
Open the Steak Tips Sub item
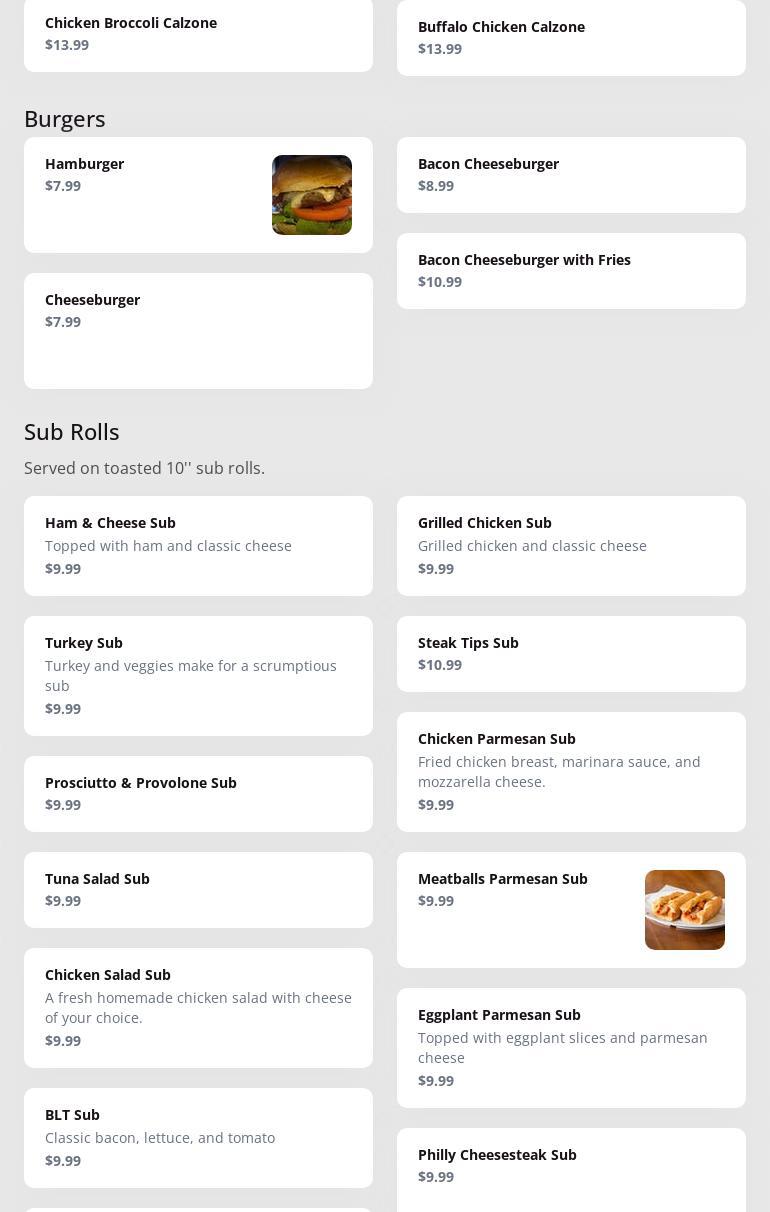[x=570, y=654]
